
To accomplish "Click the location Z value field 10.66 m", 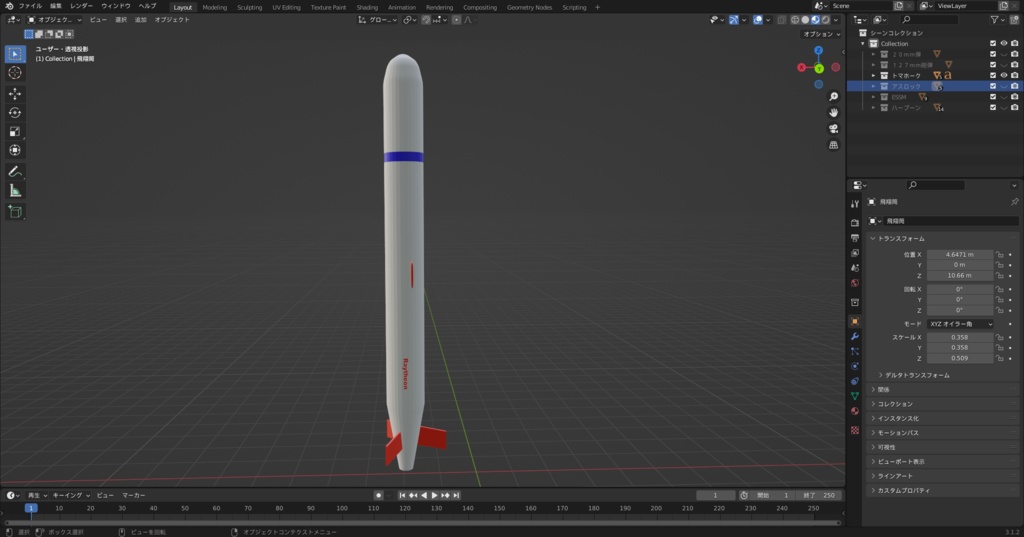I will point(959,276).
